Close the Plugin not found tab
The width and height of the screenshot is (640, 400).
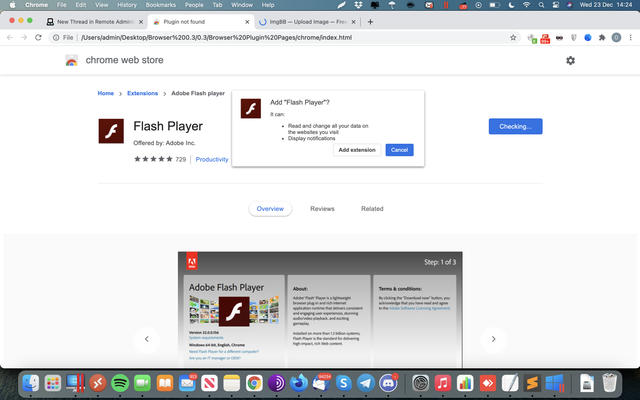tap(247, 22)
